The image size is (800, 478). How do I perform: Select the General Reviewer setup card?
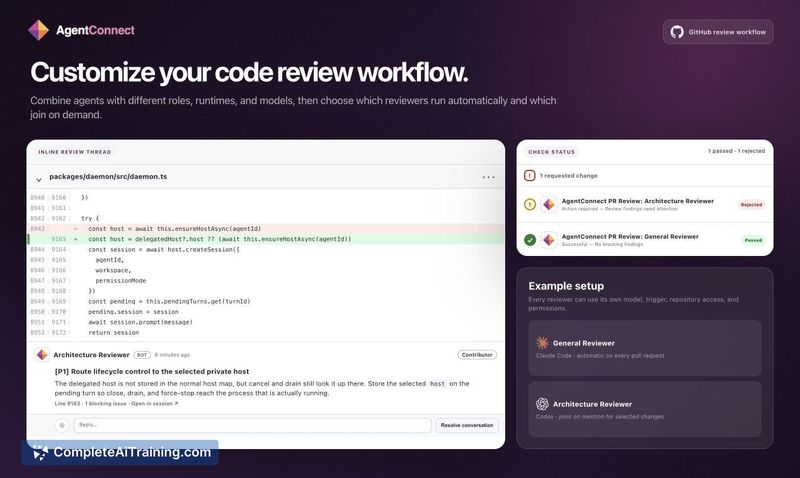coord(645,348)
